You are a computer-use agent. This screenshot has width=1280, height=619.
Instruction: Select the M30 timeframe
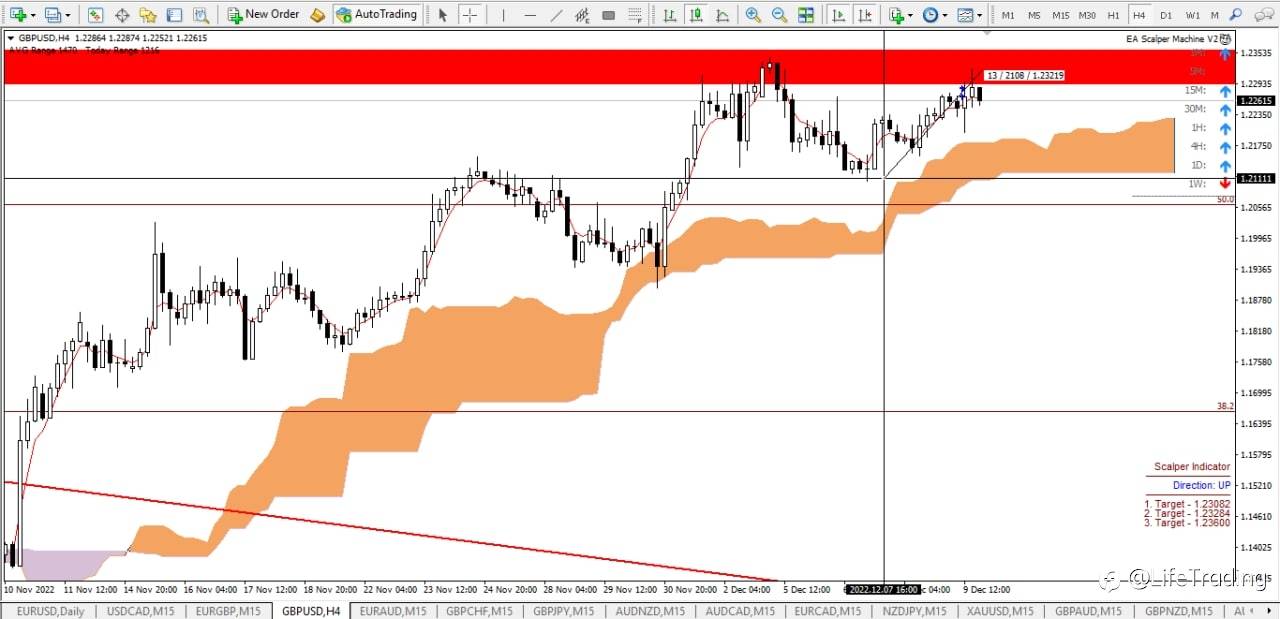point(1088,15)
